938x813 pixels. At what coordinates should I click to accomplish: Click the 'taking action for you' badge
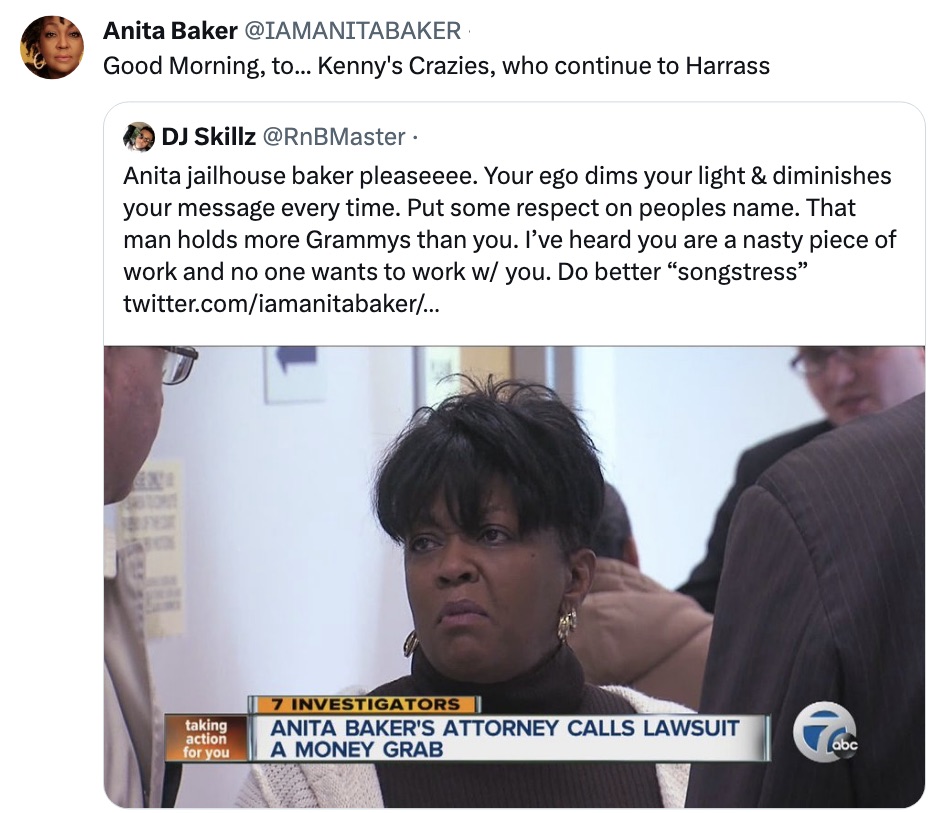[x=206, y=738]
